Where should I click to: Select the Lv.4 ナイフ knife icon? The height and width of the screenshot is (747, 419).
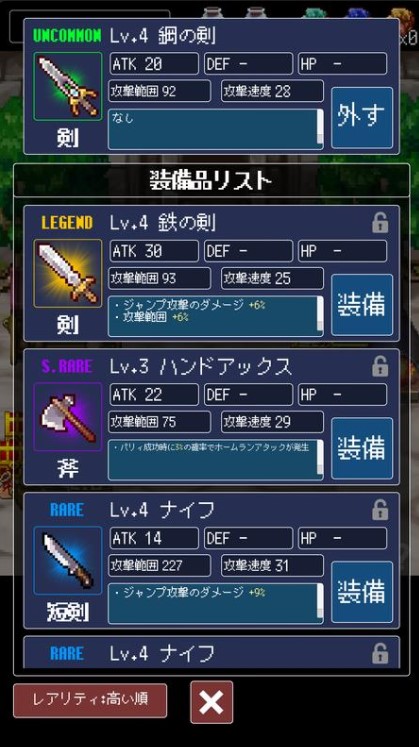pos(68,561)
